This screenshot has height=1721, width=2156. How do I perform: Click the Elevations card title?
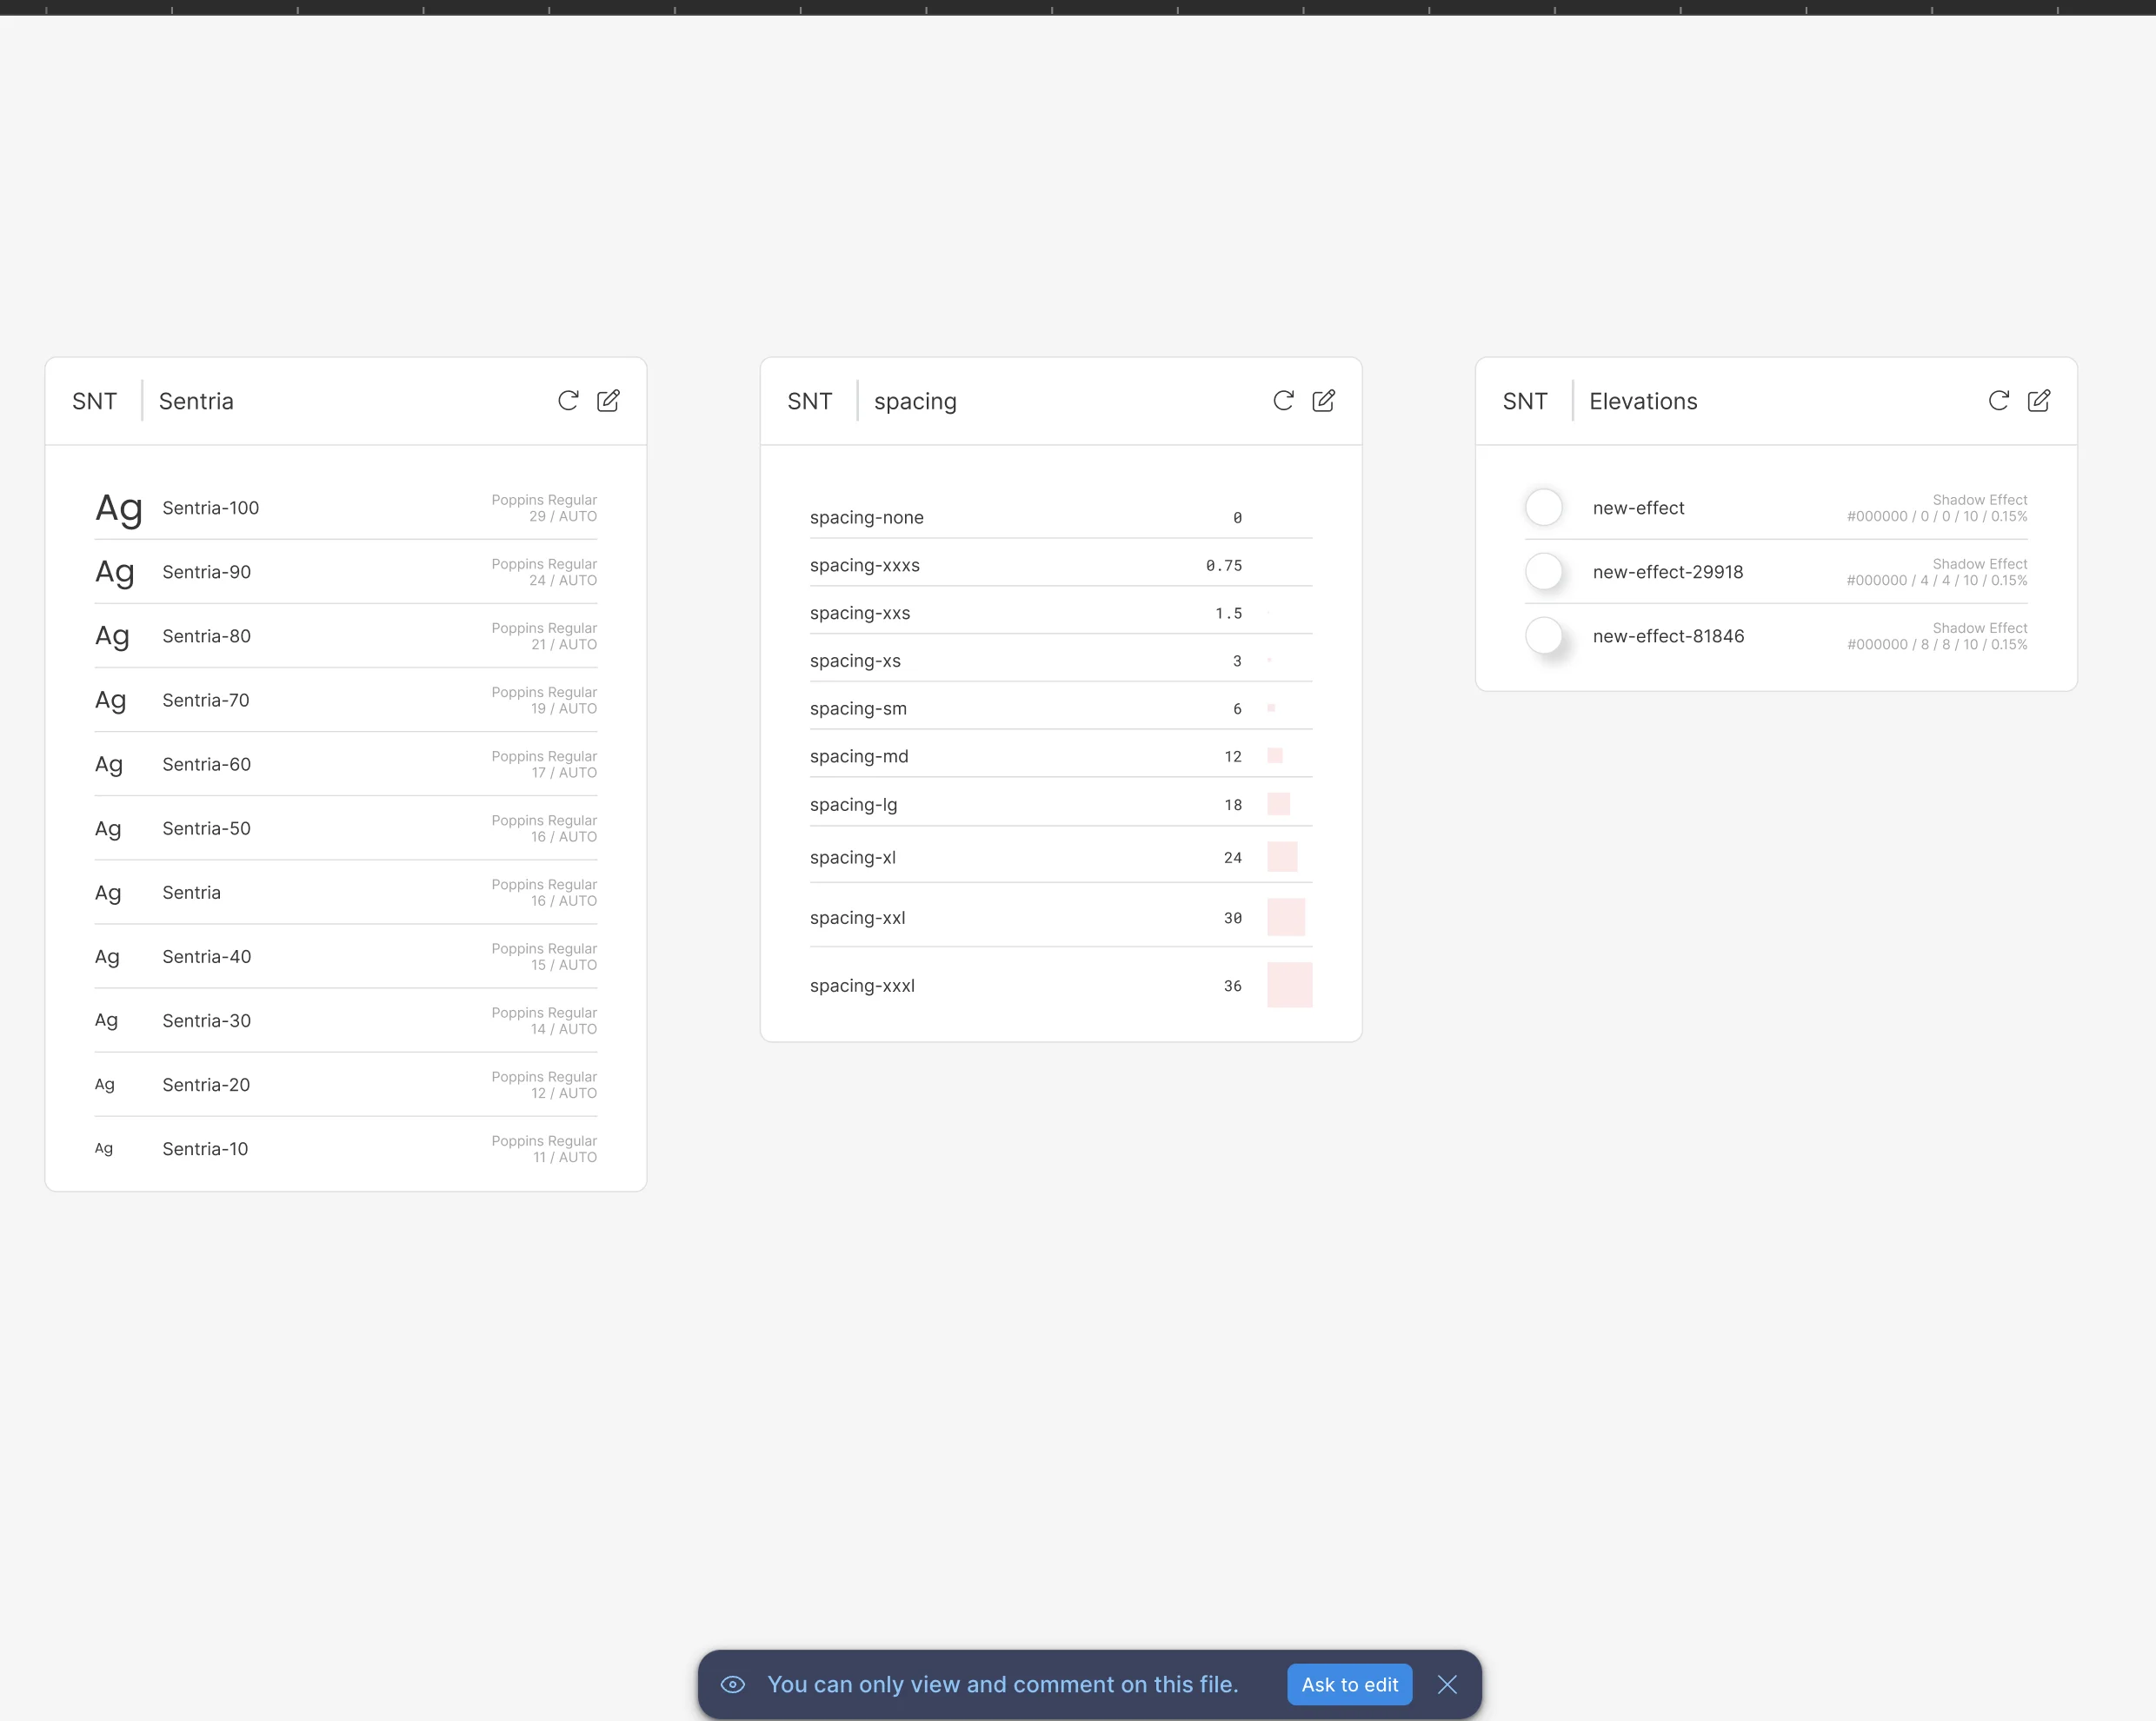point(1643,401)
